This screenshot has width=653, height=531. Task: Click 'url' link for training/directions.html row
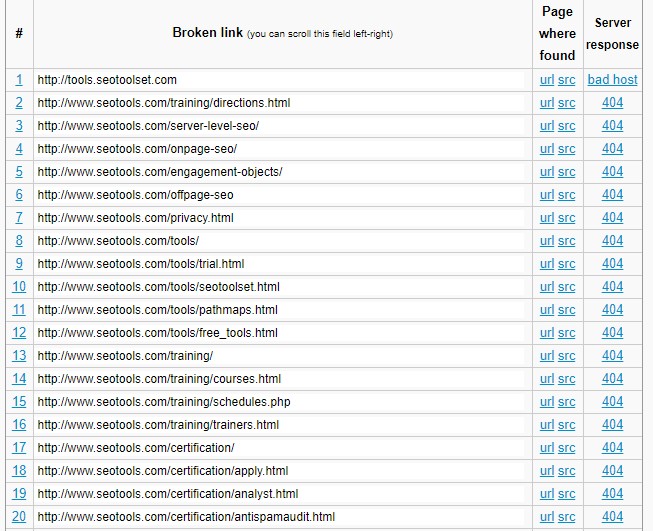point(546,103)
